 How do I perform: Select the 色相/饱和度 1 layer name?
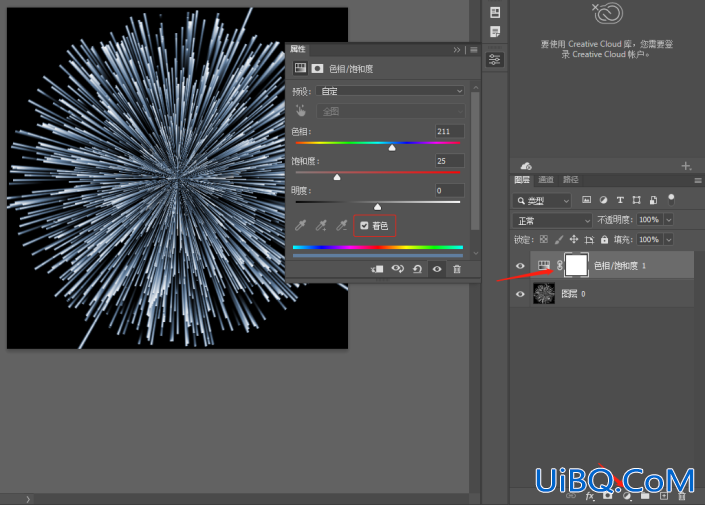tap(620, 266)
